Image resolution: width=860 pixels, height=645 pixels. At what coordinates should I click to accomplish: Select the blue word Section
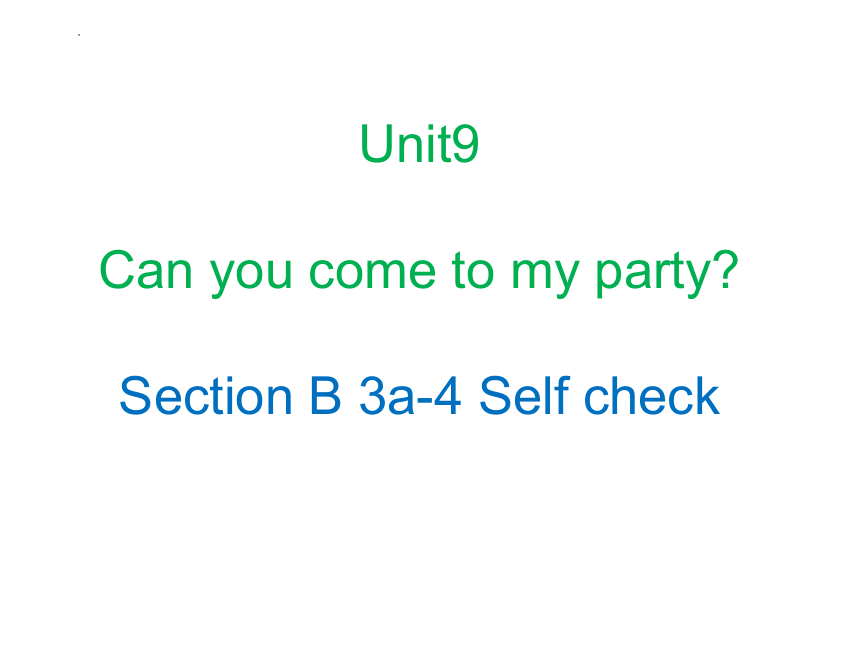[x=206, y=395]
